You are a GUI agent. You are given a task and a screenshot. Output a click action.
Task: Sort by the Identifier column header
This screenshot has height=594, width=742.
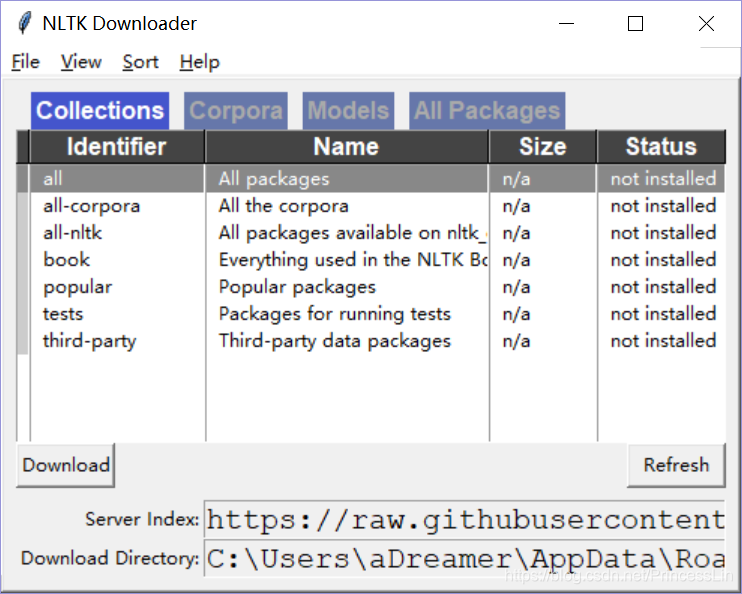coord(117,147)
